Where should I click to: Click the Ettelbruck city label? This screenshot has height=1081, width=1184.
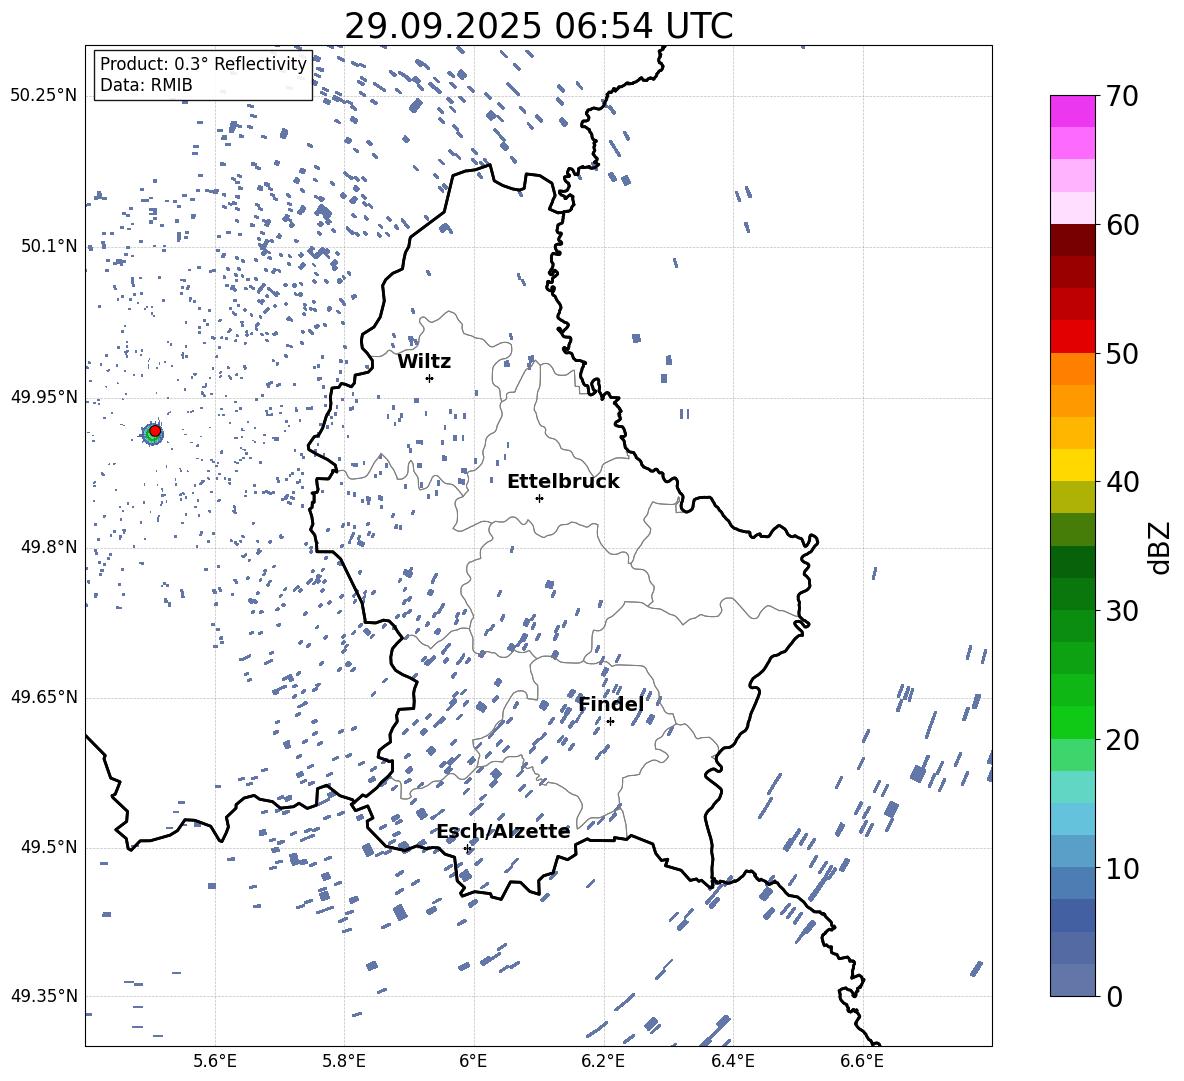tap(563, 482)
